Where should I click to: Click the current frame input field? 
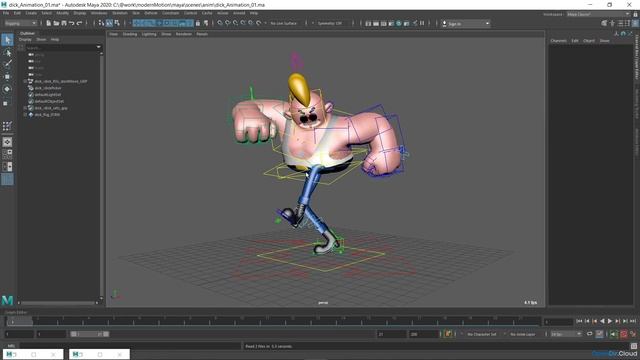pyautogui.click(x=558, y=322)
